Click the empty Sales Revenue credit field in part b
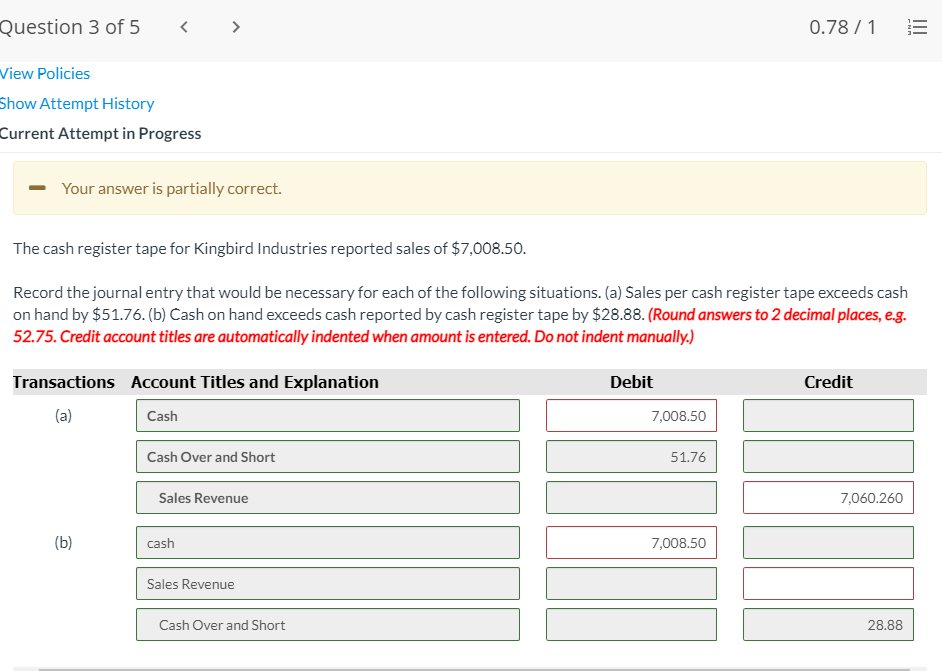 click(x=828, y=583)
